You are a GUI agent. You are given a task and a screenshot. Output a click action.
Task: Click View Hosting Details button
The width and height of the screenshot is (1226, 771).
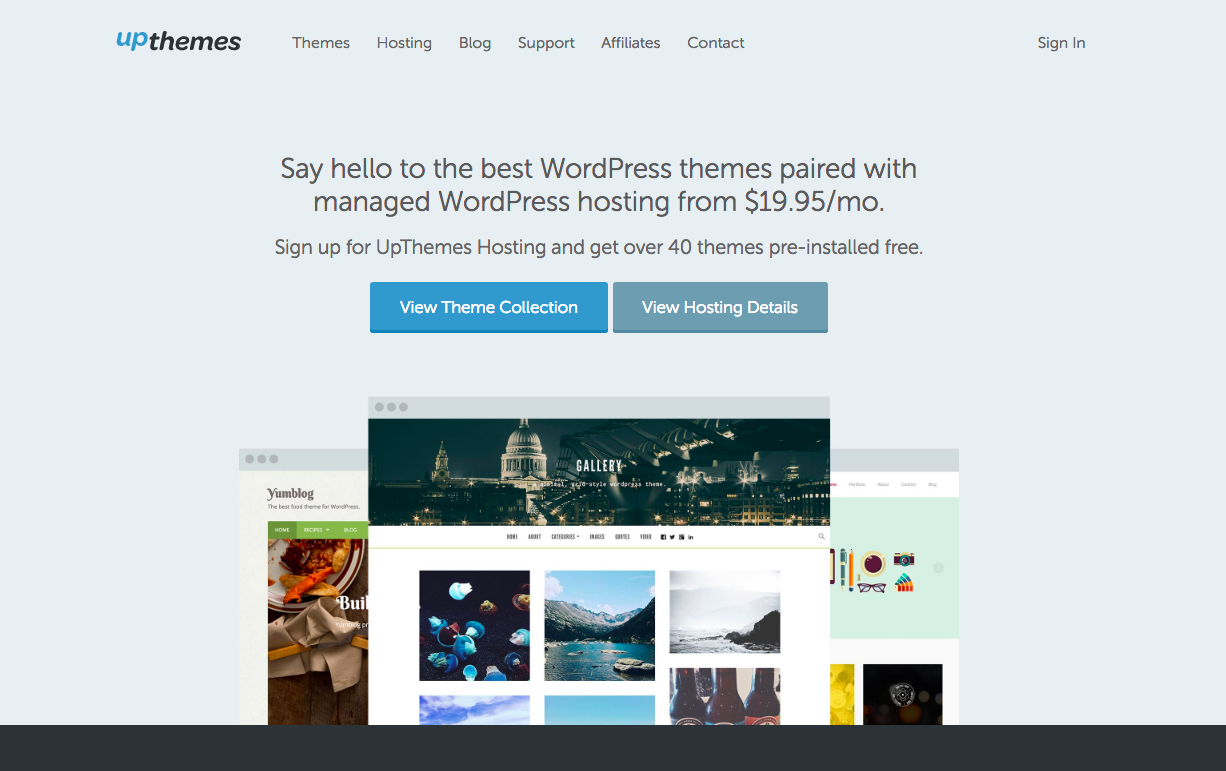(720, 307)
